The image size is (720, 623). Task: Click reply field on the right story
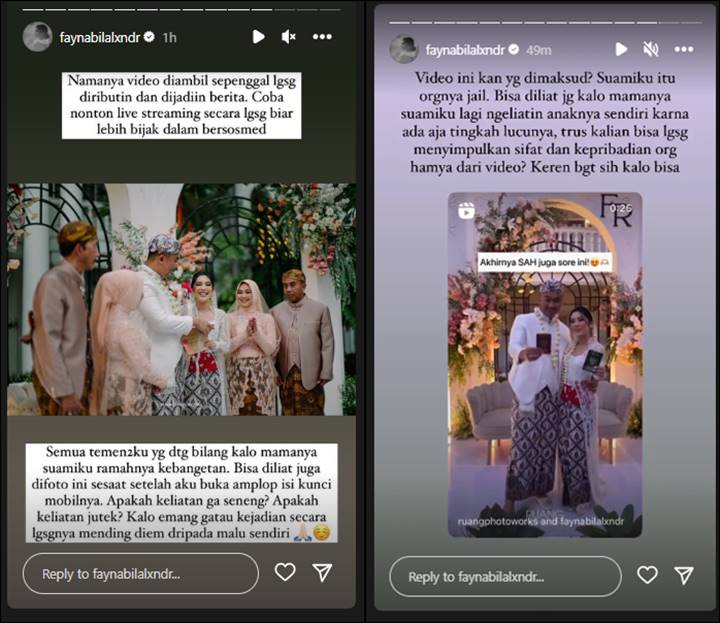[506, 577]
